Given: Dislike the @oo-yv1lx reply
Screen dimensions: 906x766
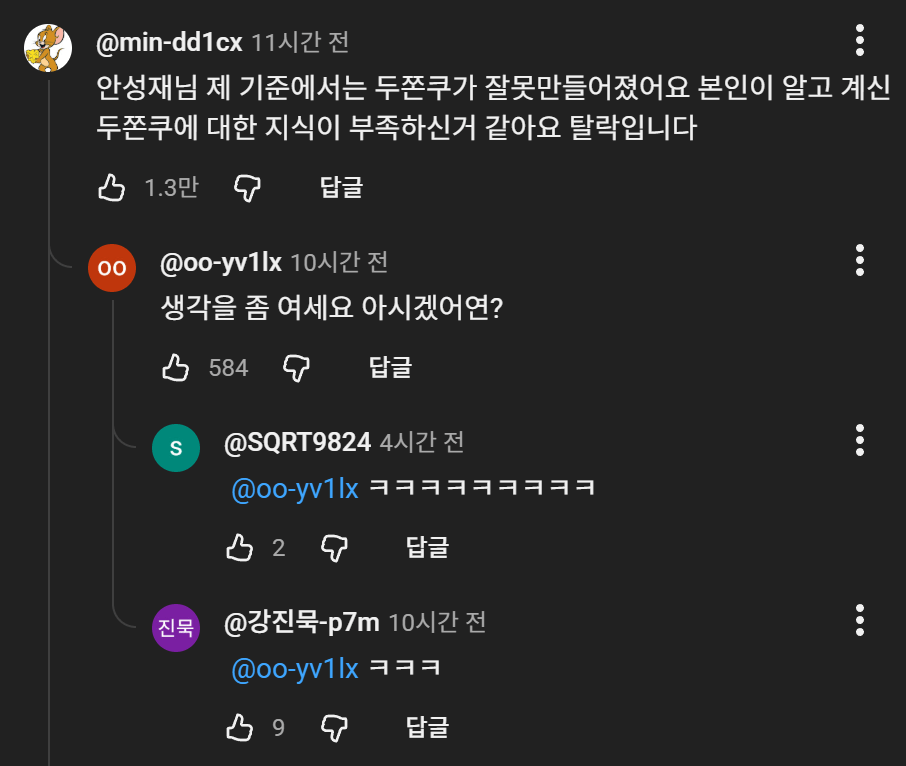Looking at the screenshot, I should 296,367.
